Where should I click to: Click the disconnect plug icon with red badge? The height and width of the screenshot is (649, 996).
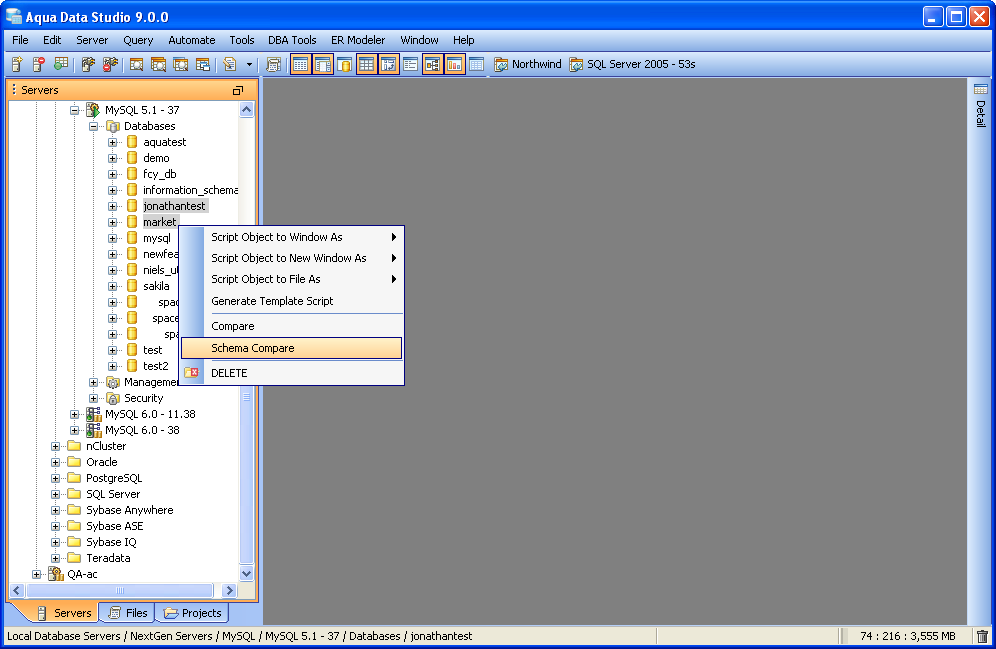coord(111,64)
